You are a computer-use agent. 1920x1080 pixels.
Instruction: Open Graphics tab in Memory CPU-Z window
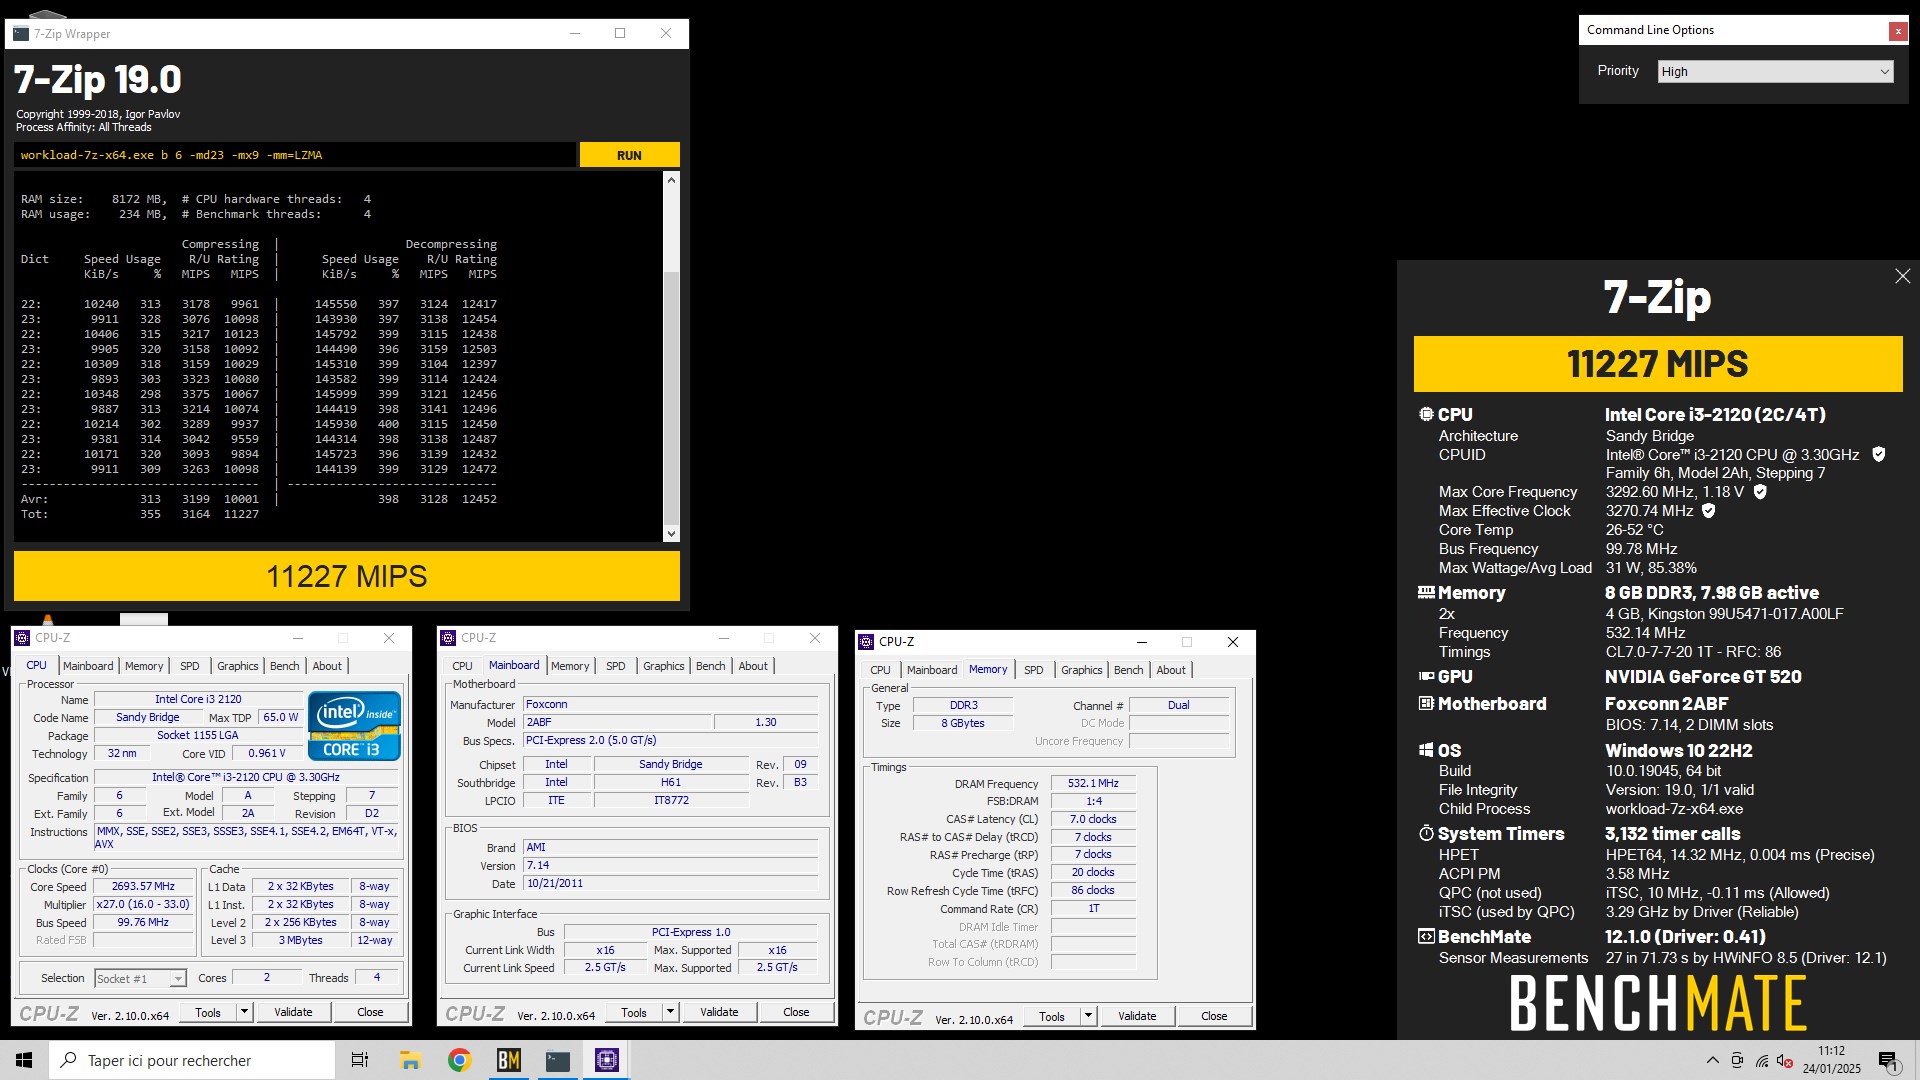[x=1082, y=670]
